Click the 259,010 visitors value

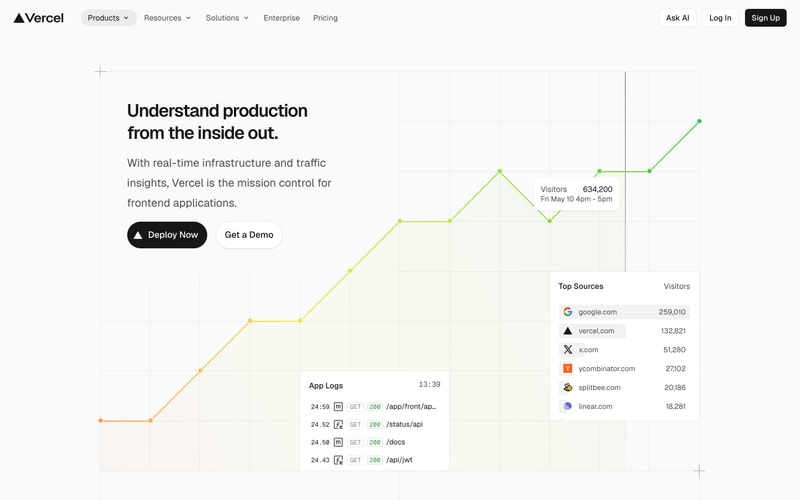coord(672,312)
